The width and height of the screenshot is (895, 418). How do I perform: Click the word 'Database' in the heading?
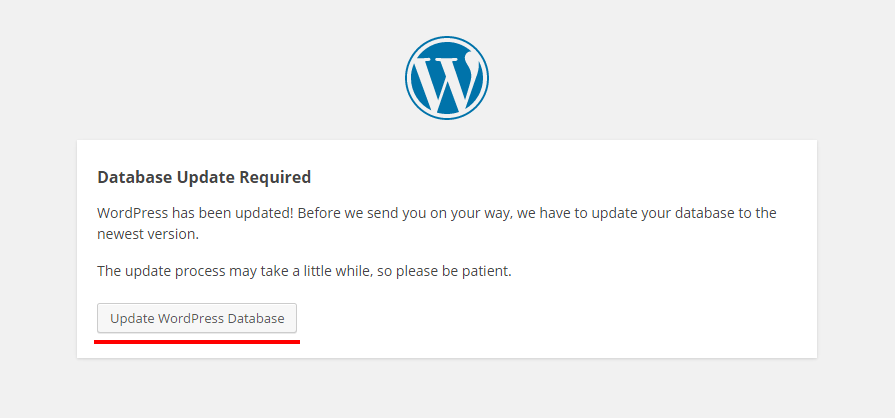click(135, 178)
